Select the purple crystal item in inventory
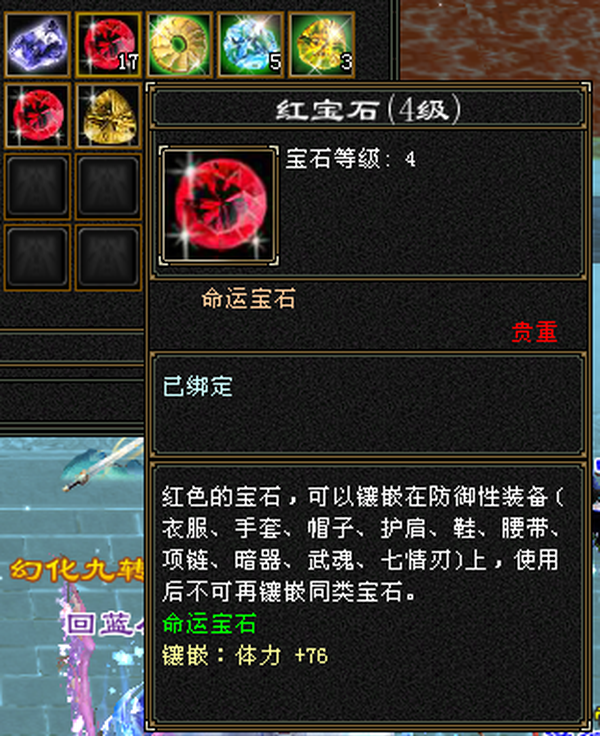The width and height of the screenshot is (600, 736). [x=37, y=45]
